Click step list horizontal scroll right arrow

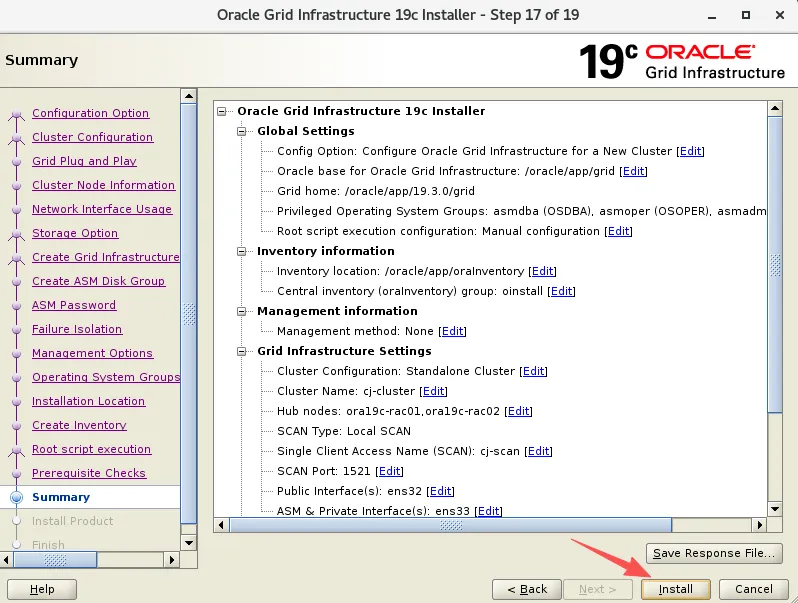coord(172,560)
